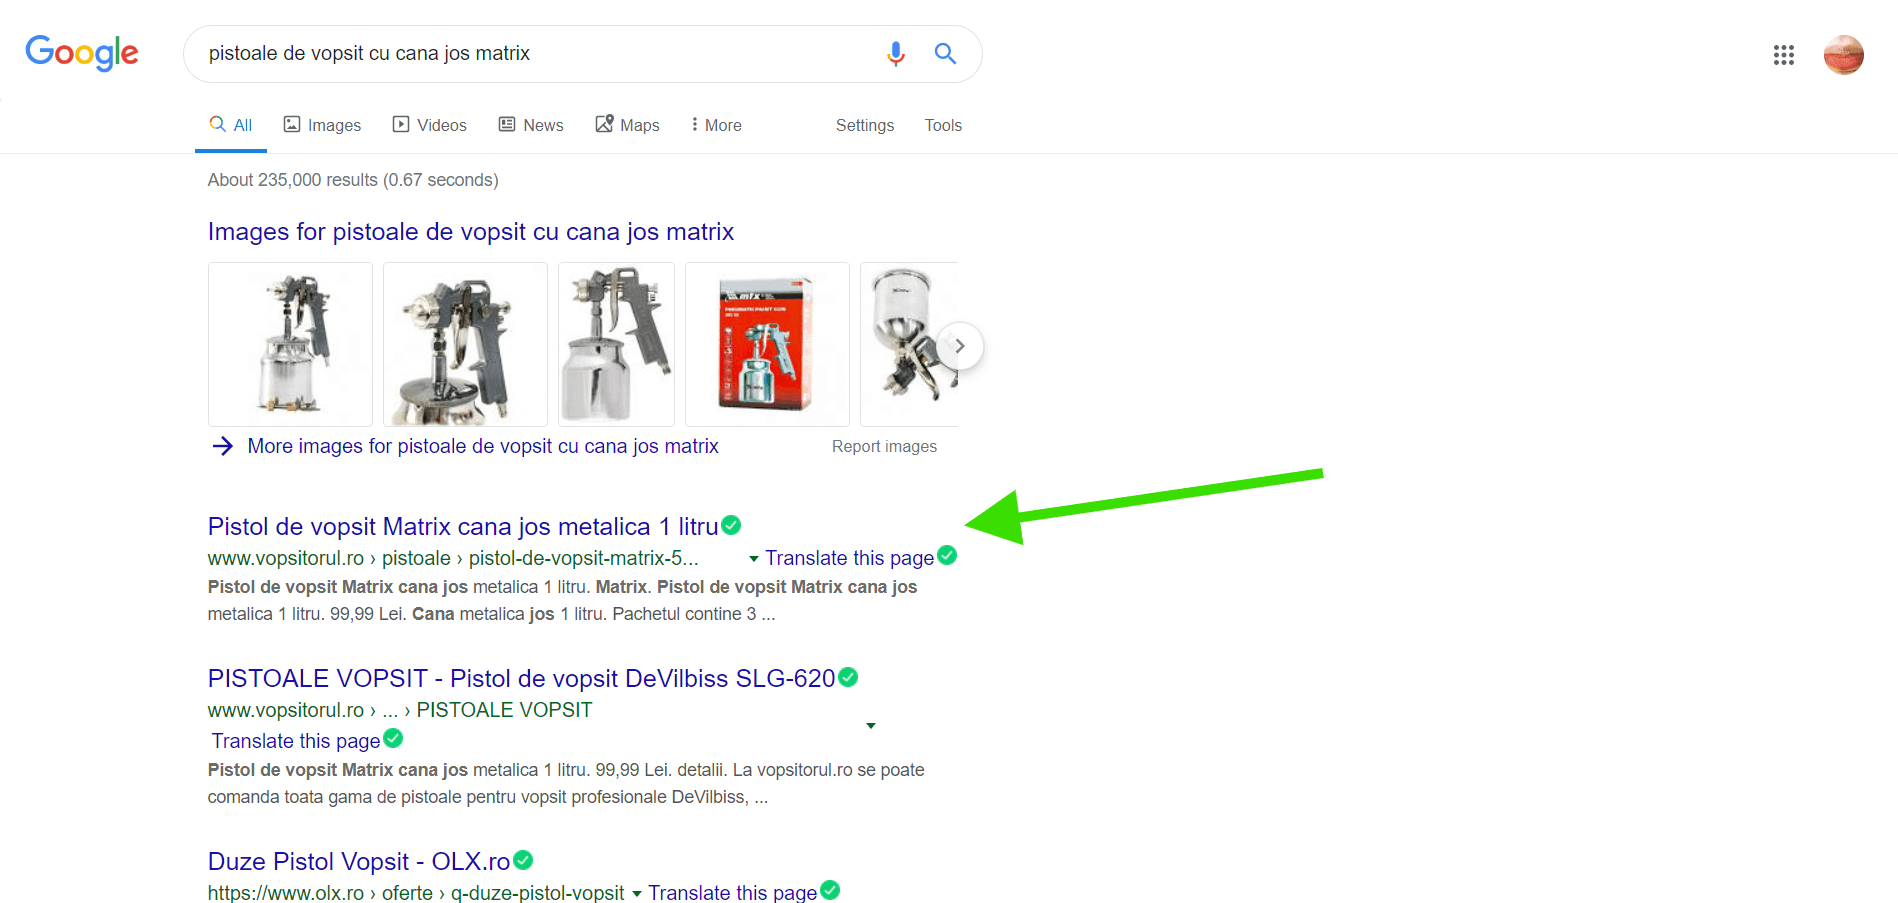Click the blue search magnifier button
Image resolution: width=1898 pixels, height=903 pixels.
coord(945,53)
